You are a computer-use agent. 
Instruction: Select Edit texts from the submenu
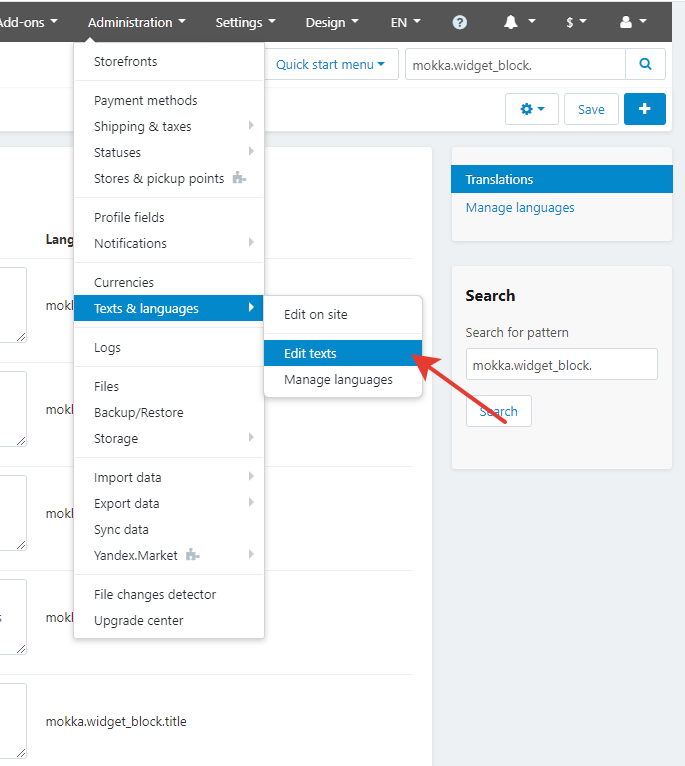(x=311, y=354)
